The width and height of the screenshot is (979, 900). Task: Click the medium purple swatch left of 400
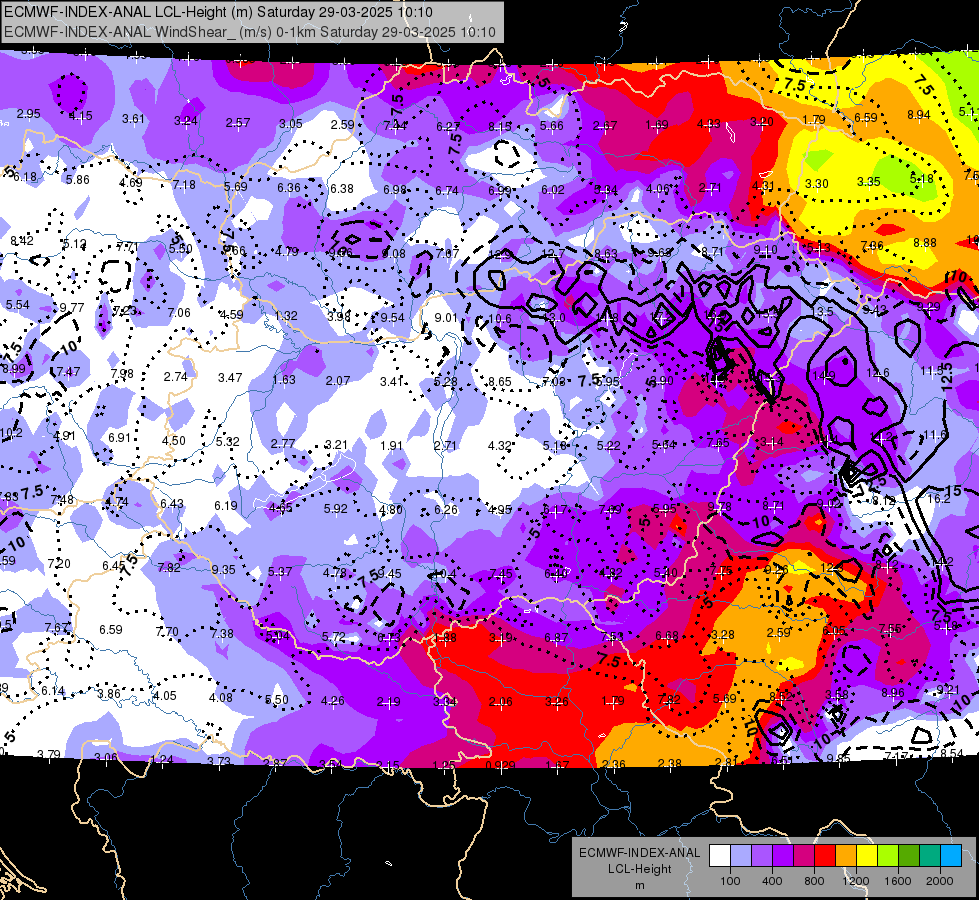(762, 855)
